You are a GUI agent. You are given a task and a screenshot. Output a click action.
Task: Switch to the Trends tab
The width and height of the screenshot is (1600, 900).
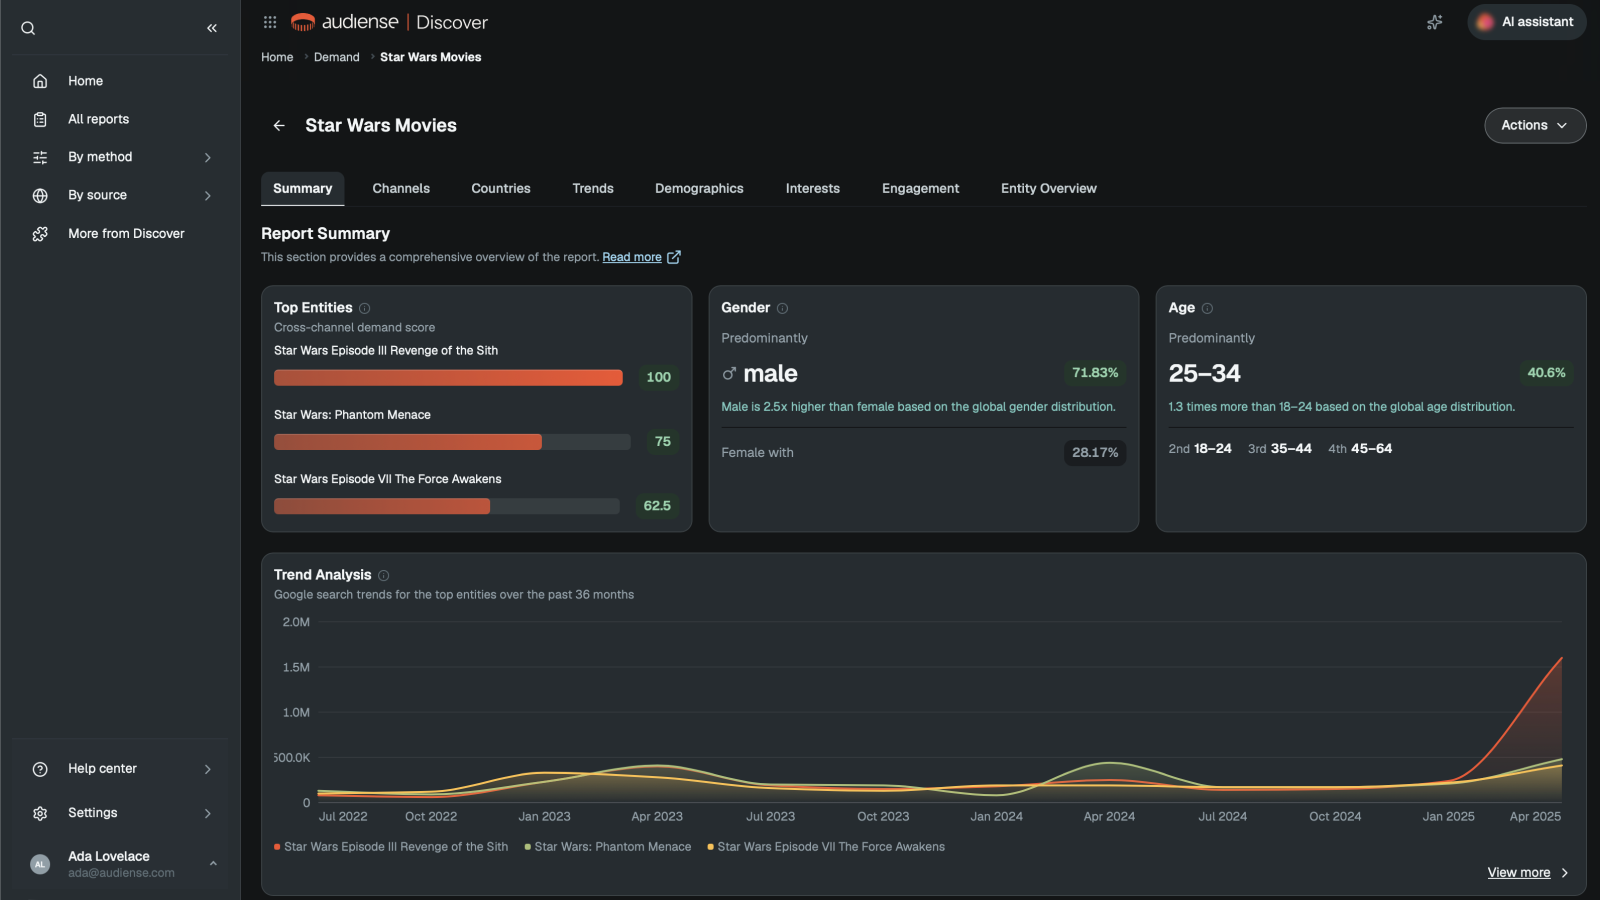coord(593,188)
